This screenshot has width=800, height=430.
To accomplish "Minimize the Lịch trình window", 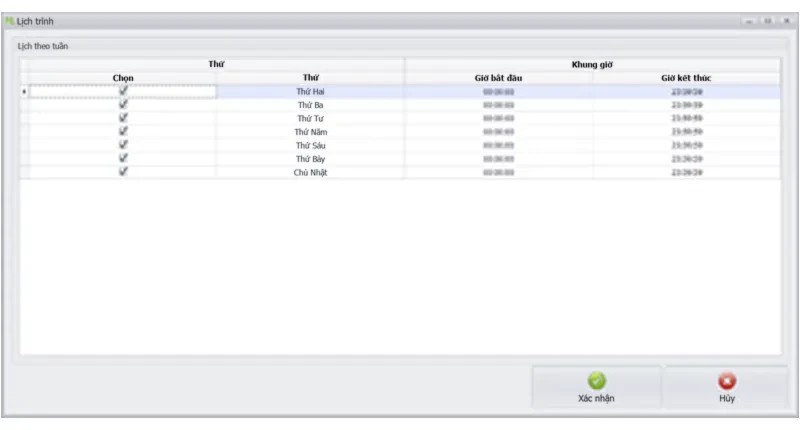I will tap(749, 21).
